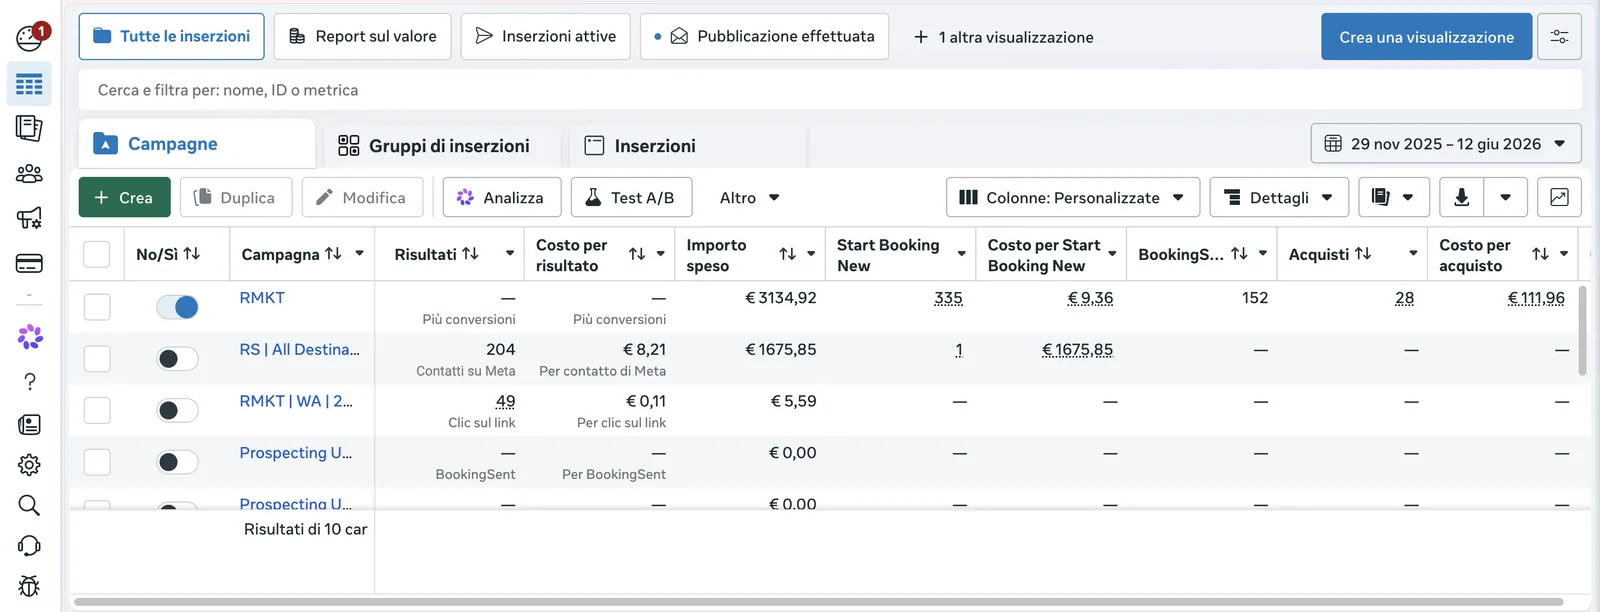Open notifications icon with red badge
This screenshot has width=1600, height=612.
(x=30, y=36)
